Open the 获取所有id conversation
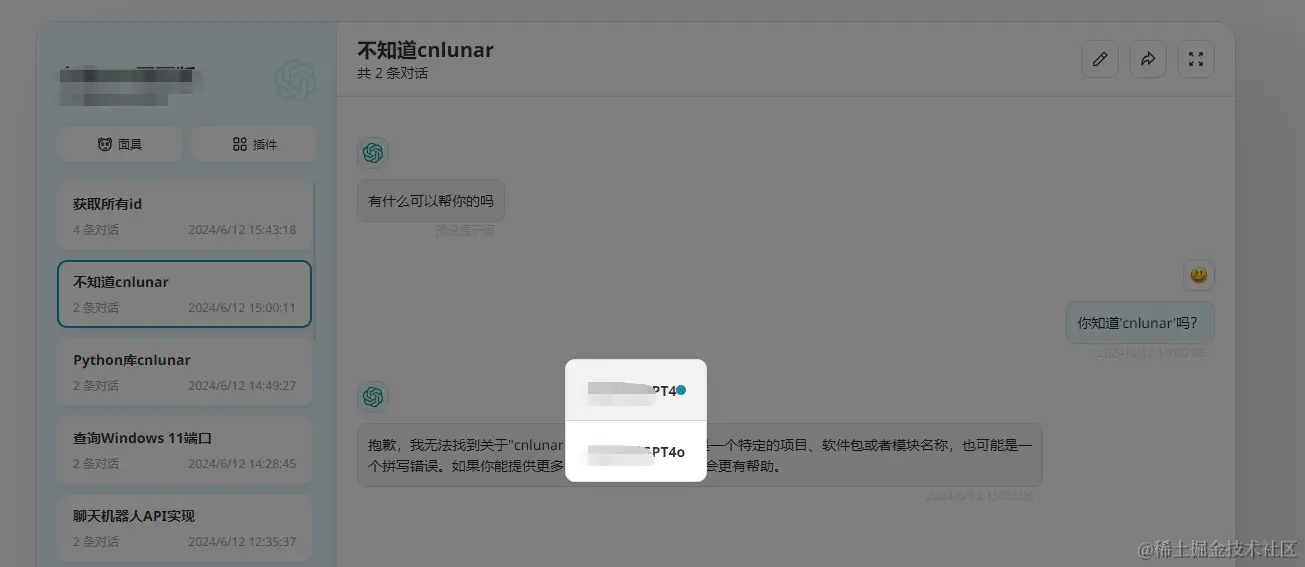Viewport: 1305px width, 567px height. (x=184, y=215)
